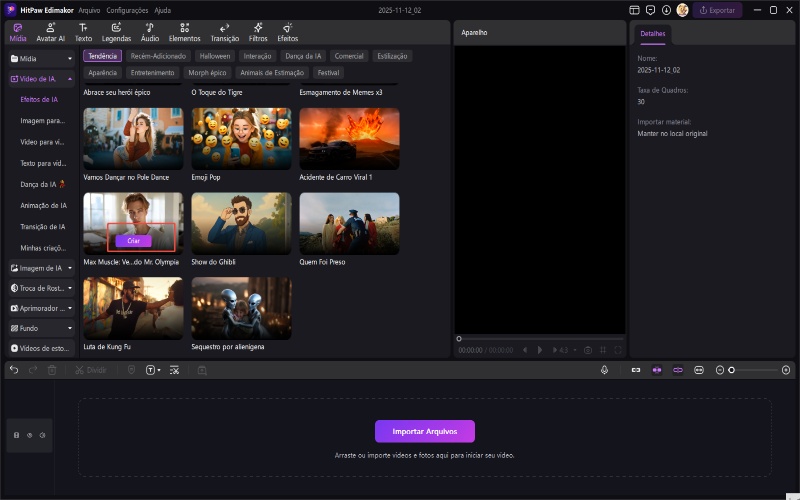Open the Filtros panel
The height and width of the screenshot is (500, 800).
(x=258, y=32)
